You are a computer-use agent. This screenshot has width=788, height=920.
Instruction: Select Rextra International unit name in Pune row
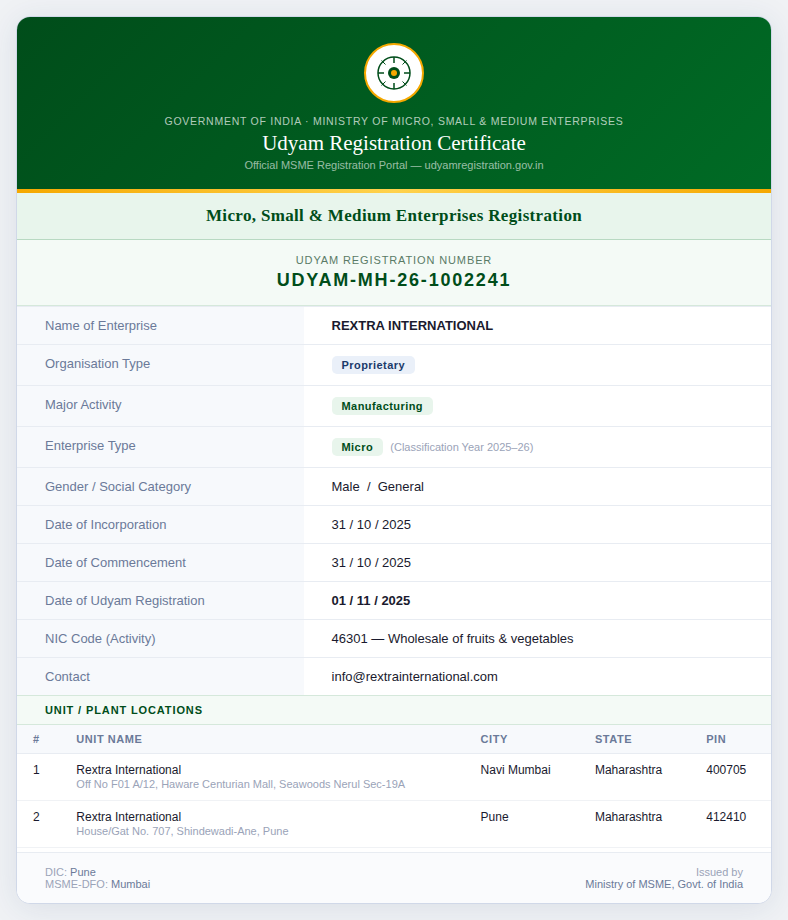128,817
